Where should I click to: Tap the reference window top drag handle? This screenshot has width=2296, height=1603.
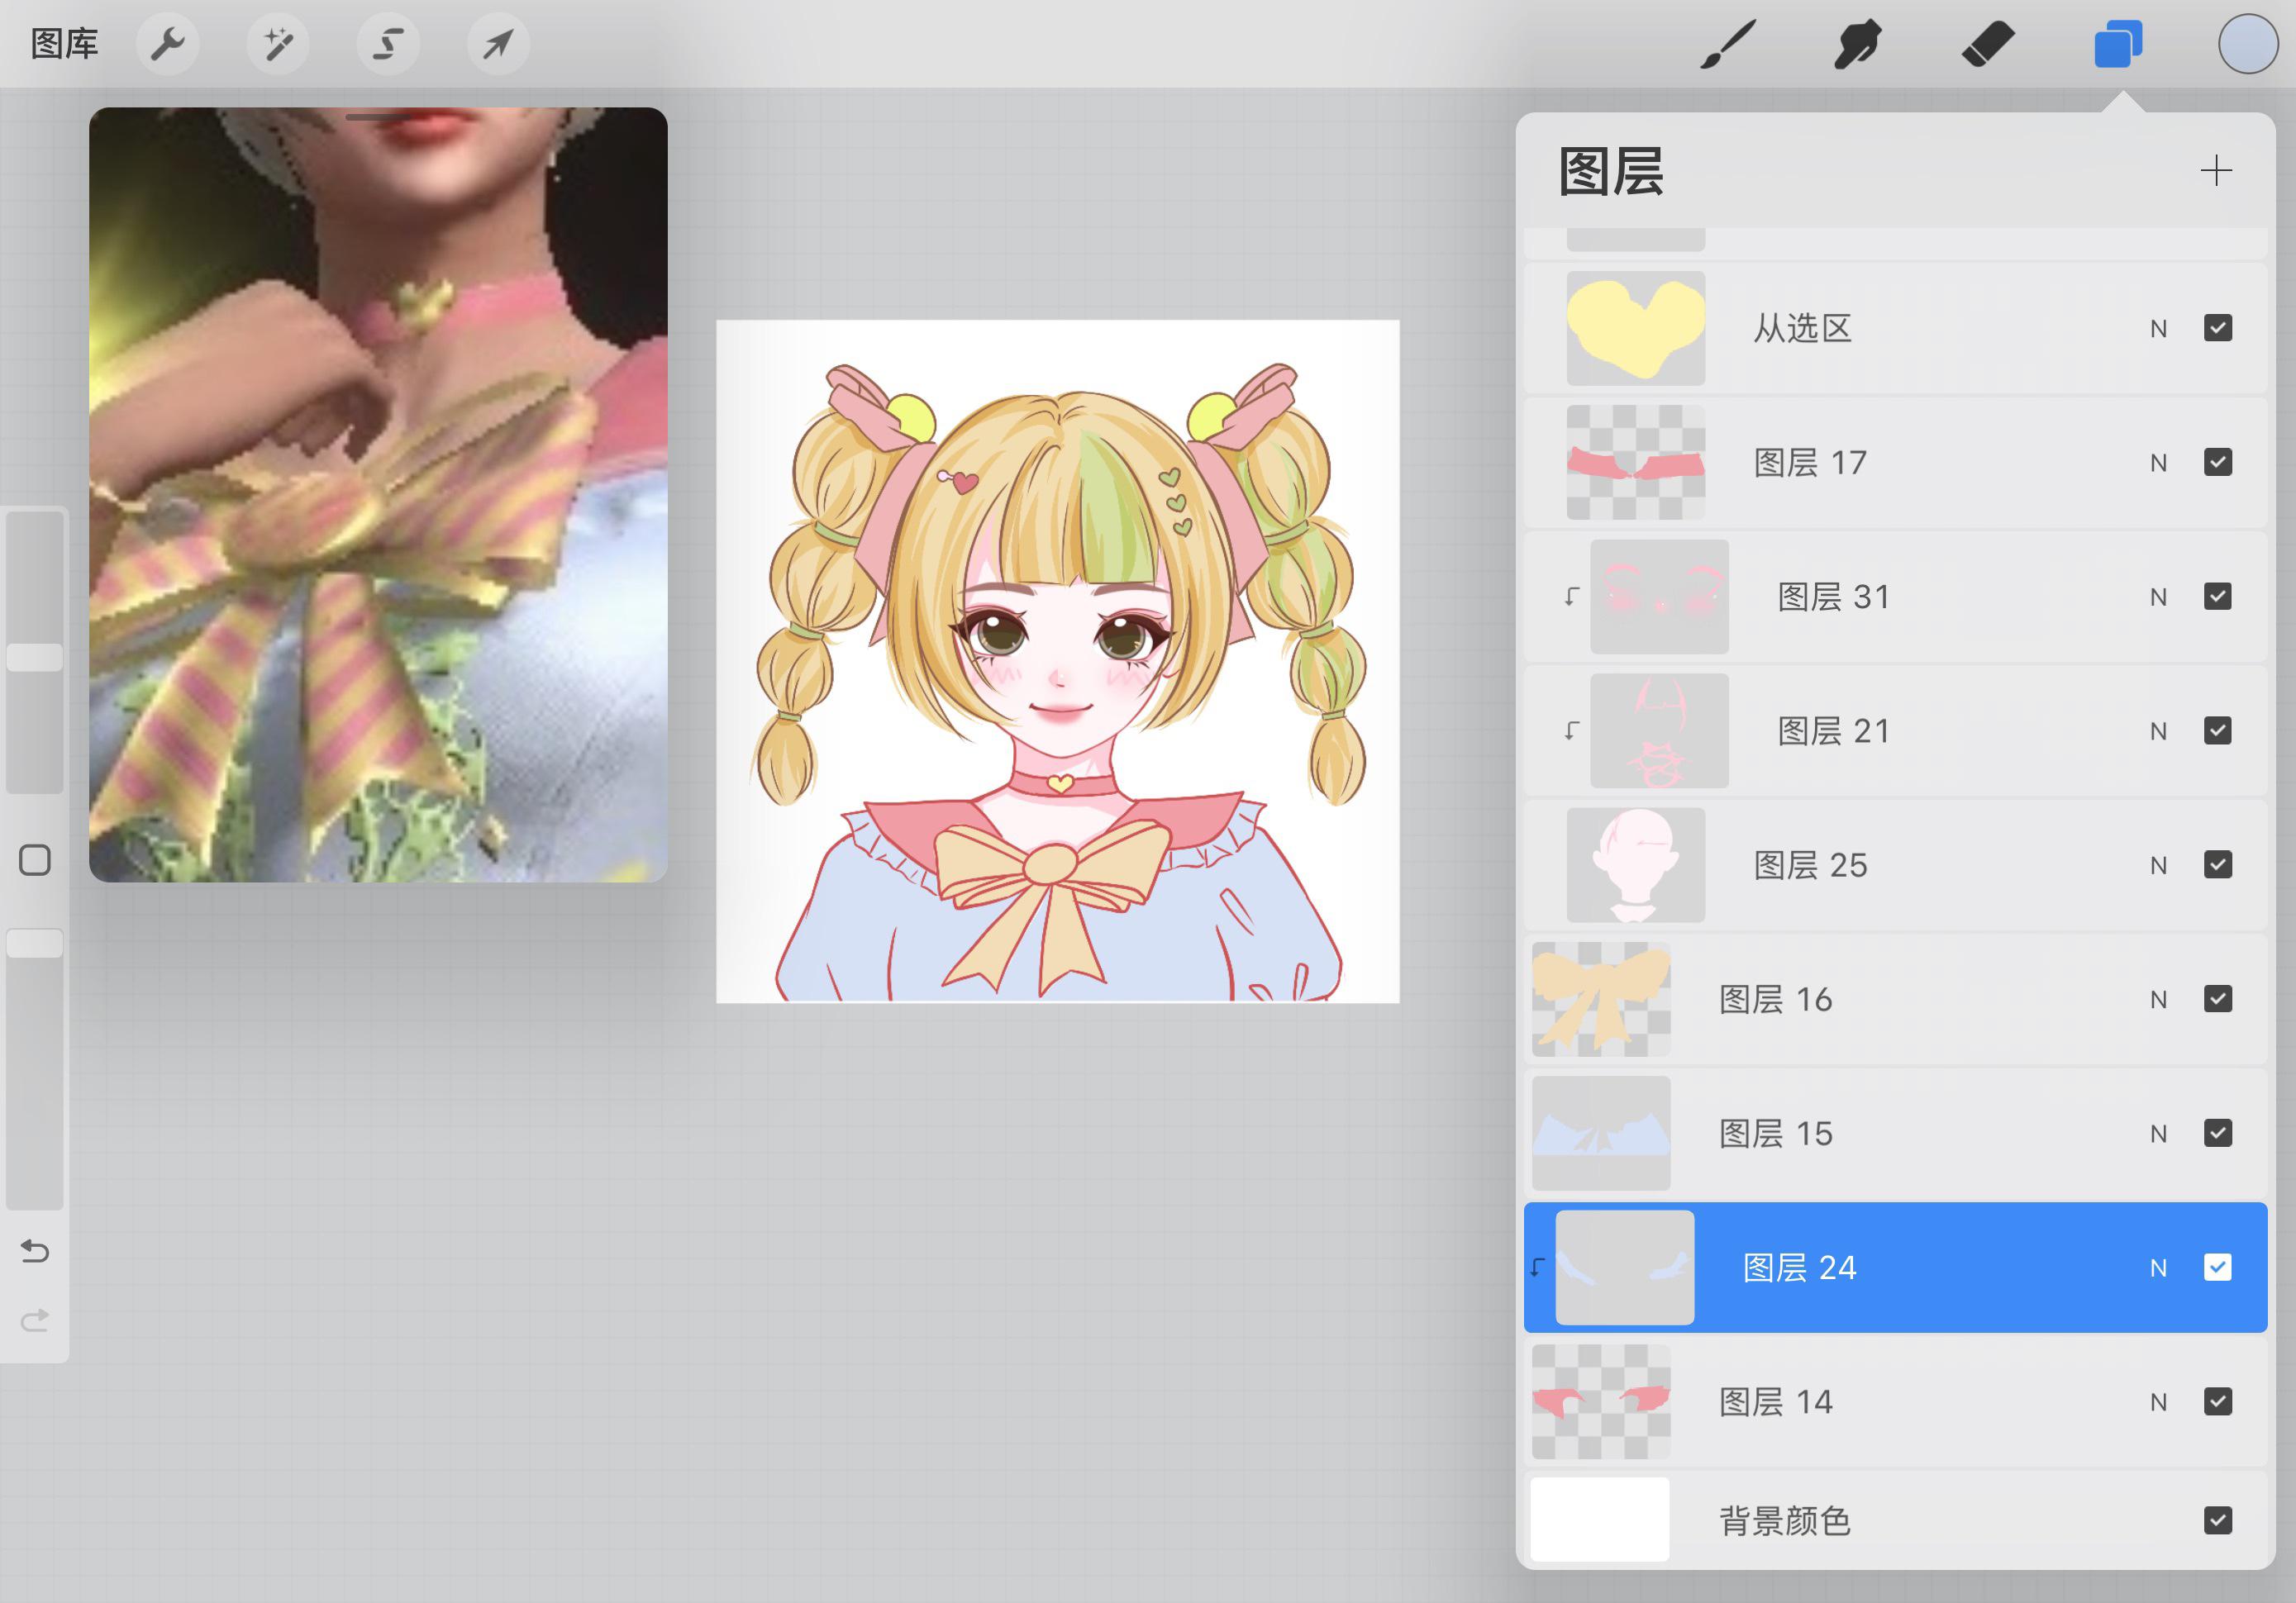coord(378,118)
